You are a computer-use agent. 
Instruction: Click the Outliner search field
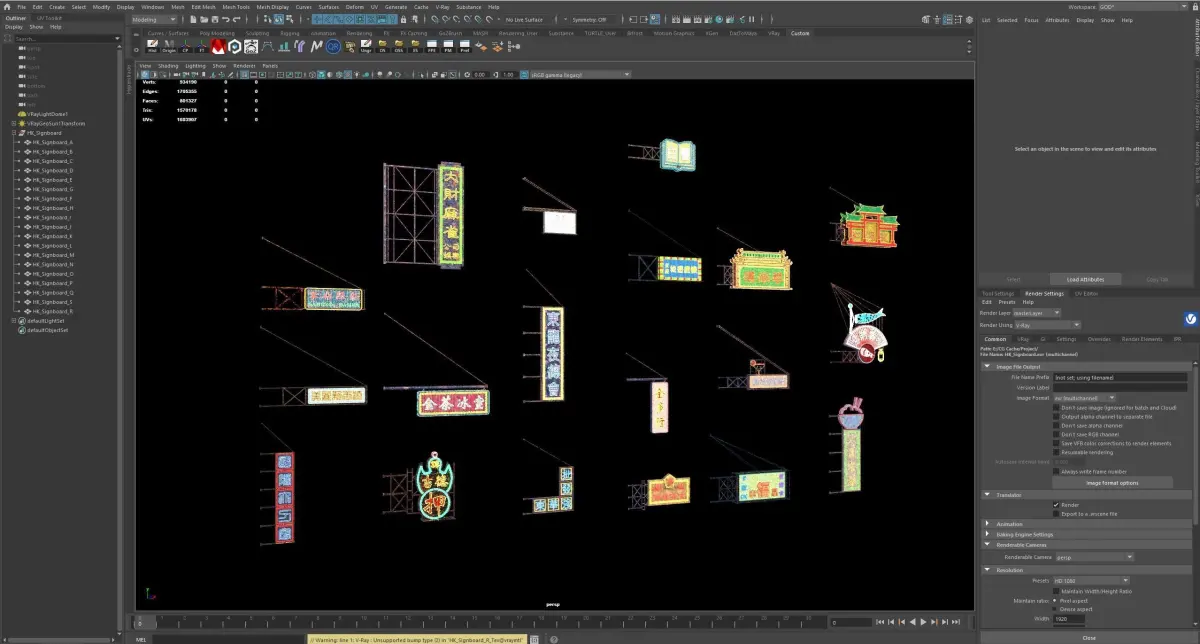point(66,38)
